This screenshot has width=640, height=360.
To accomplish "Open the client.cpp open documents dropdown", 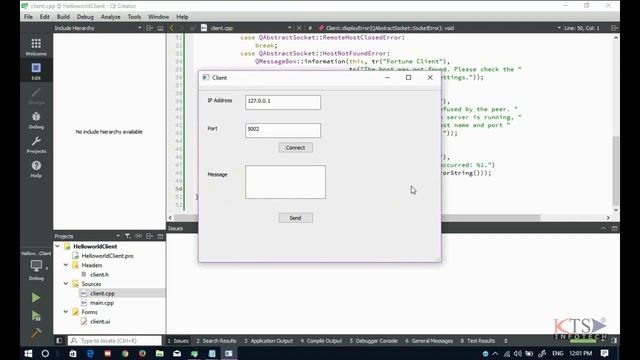I will [x=289, y=28].
